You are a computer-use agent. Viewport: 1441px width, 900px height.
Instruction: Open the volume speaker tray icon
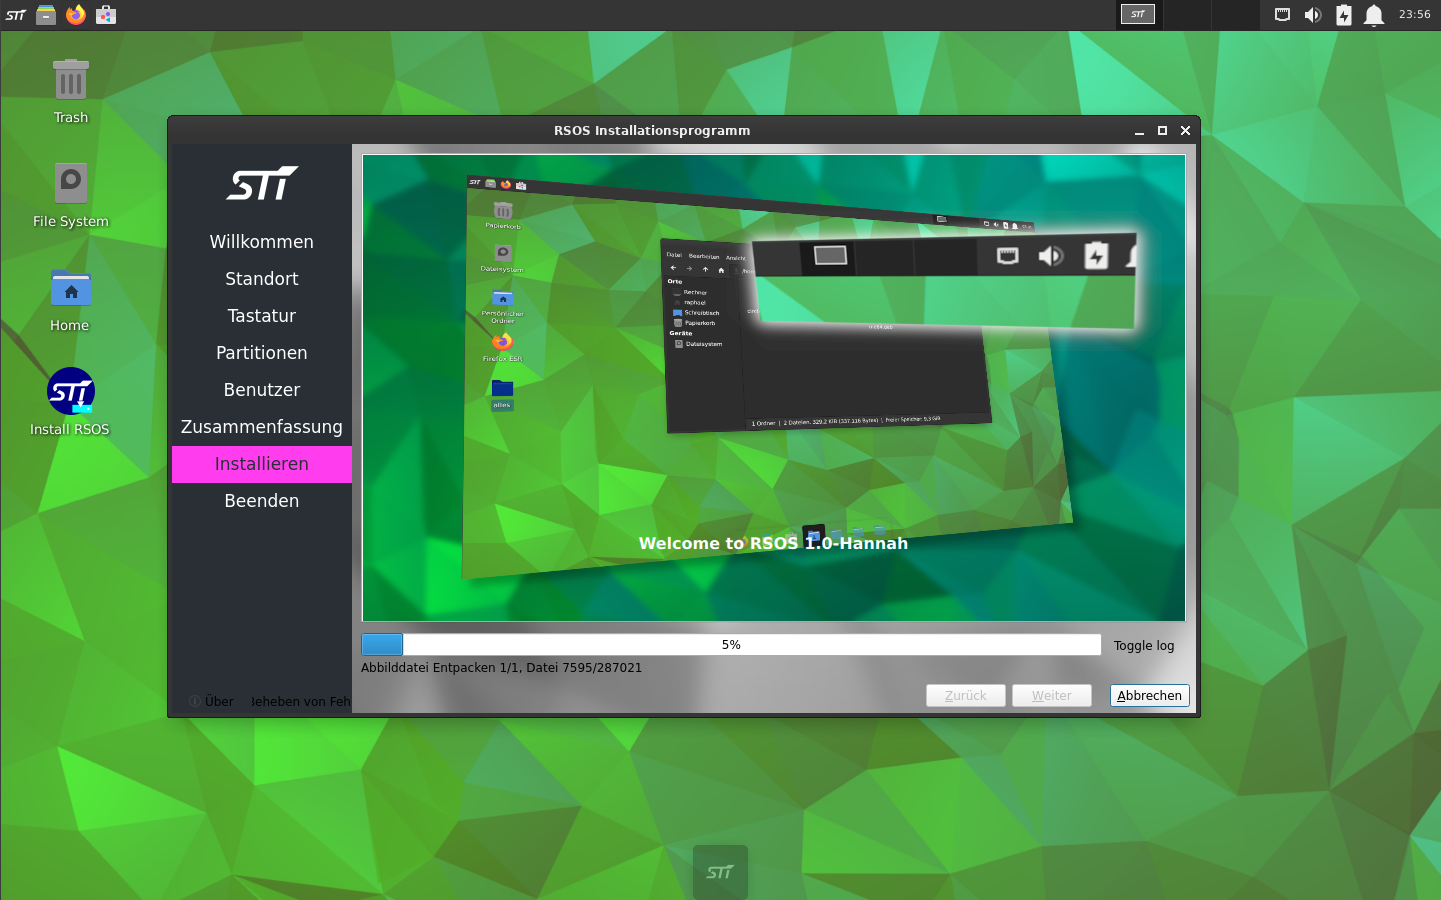coord(1313,15)
